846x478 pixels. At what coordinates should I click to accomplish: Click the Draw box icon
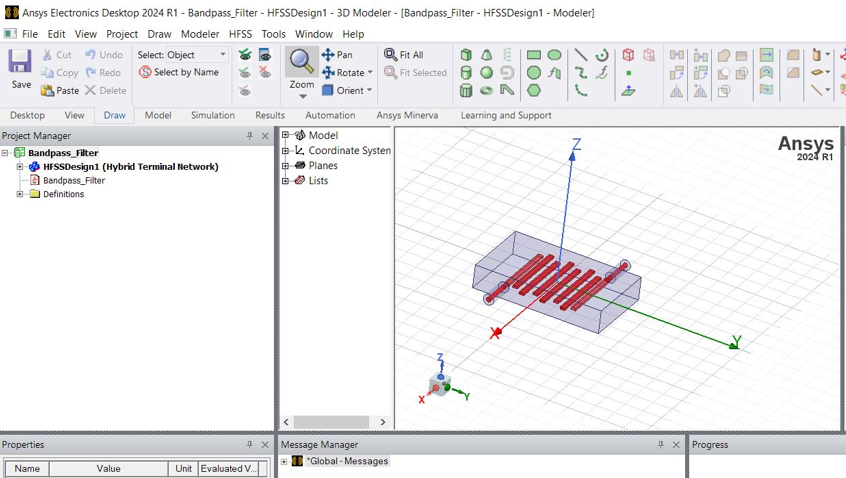[x=466, y=55]
